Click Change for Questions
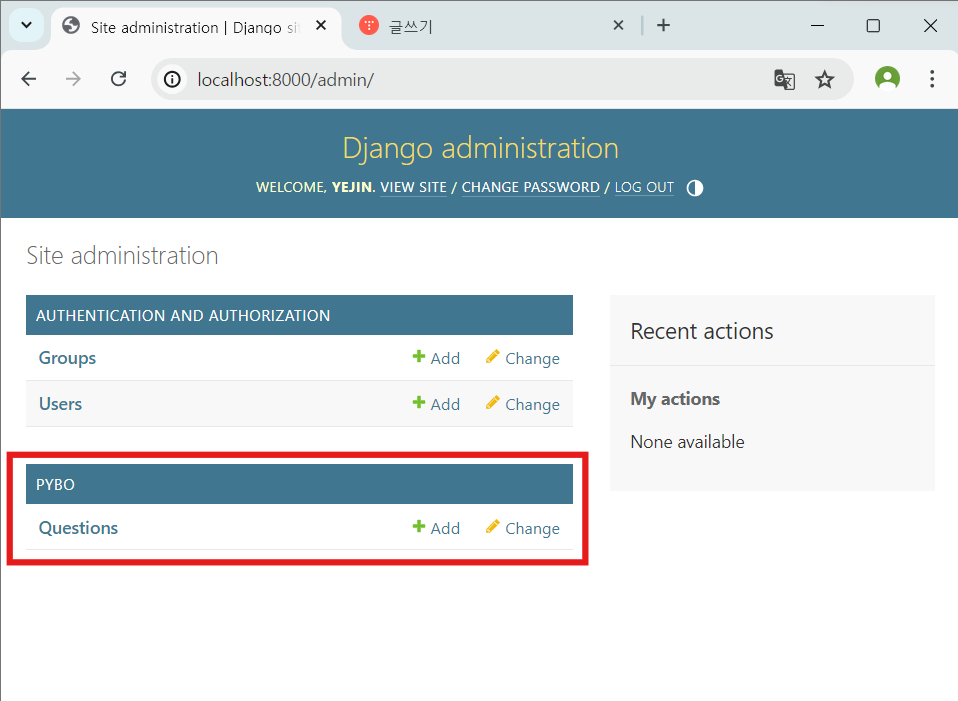 (523, 528)
